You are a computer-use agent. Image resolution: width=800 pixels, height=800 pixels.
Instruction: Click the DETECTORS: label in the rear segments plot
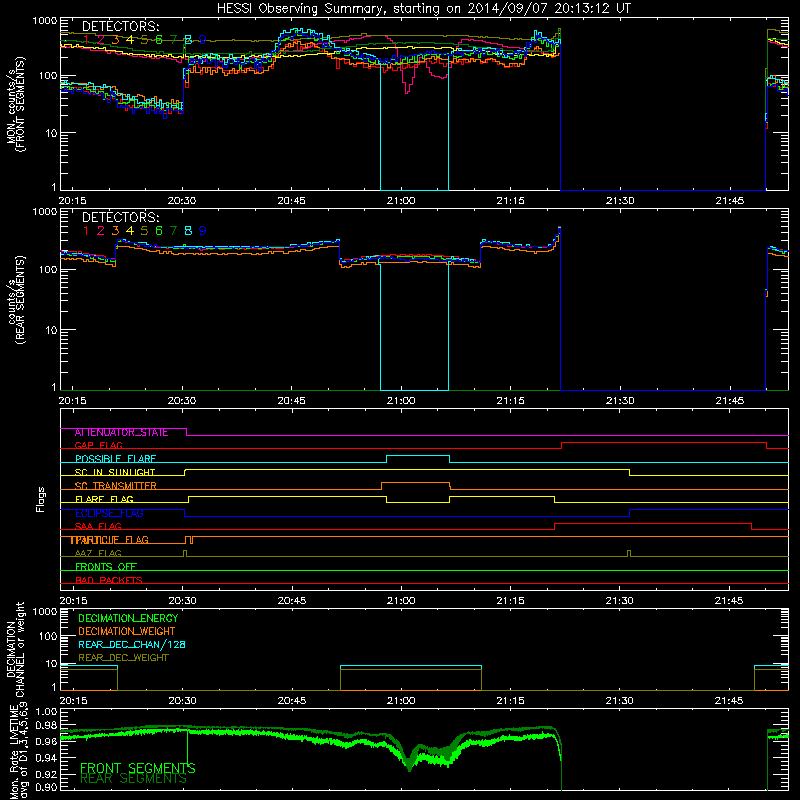(120, 217)
